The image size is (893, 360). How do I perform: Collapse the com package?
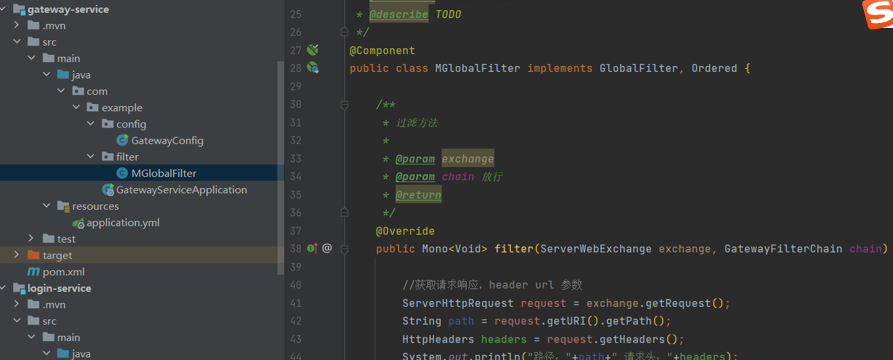61,91
